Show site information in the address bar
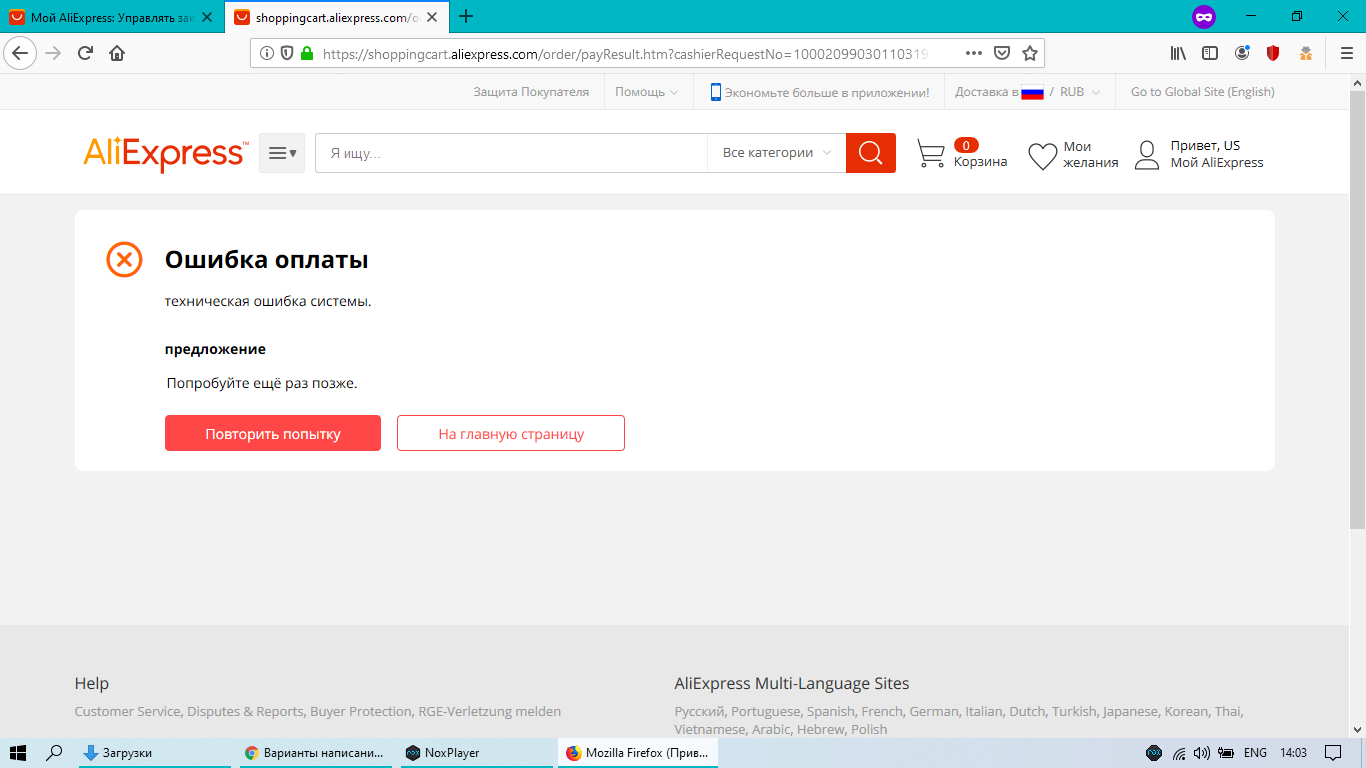The image size is (1366, 768). 267,54
